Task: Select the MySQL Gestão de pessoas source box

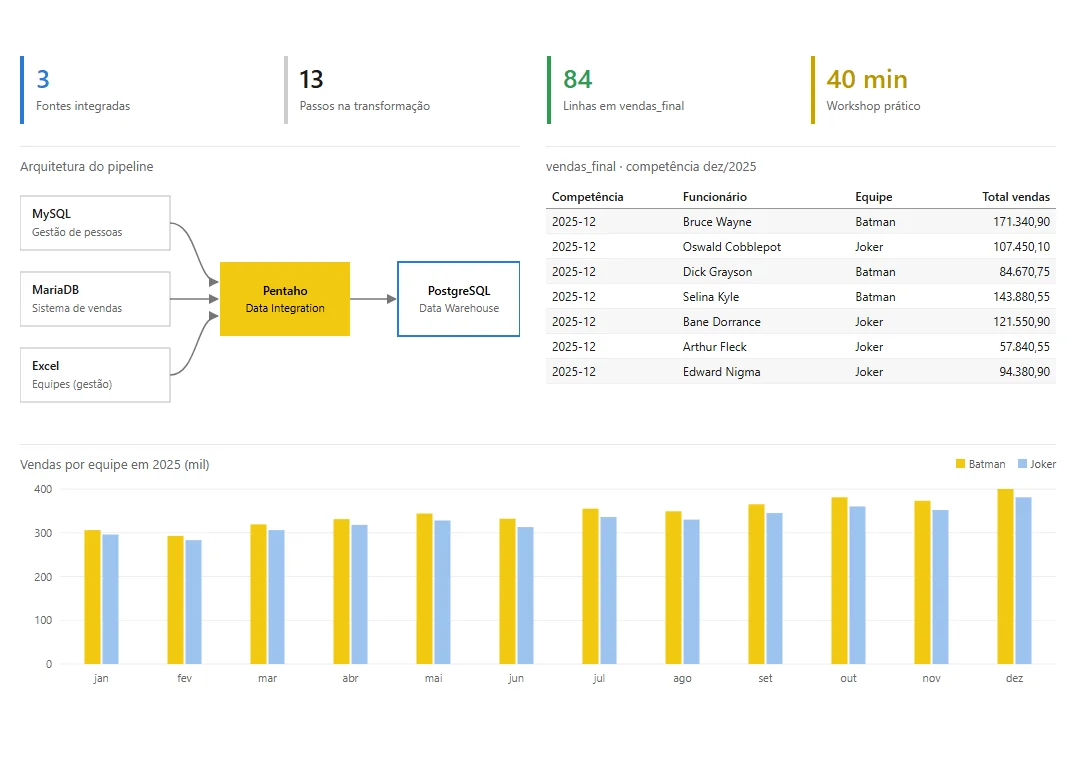Action: [95, 223]
